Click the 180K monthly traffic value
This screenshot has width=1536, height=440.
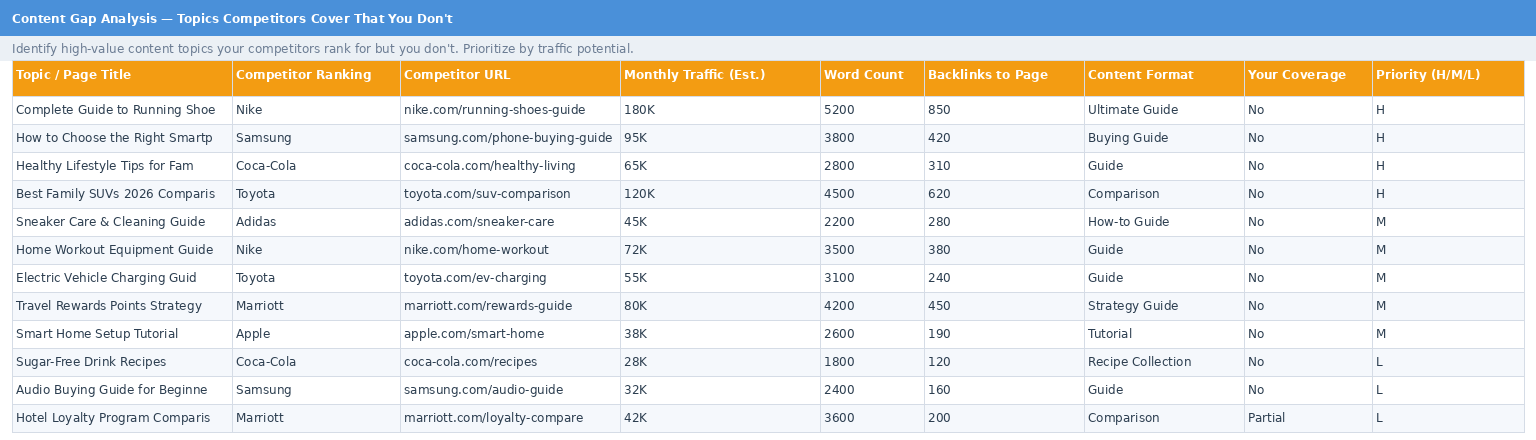click(720, 110)
